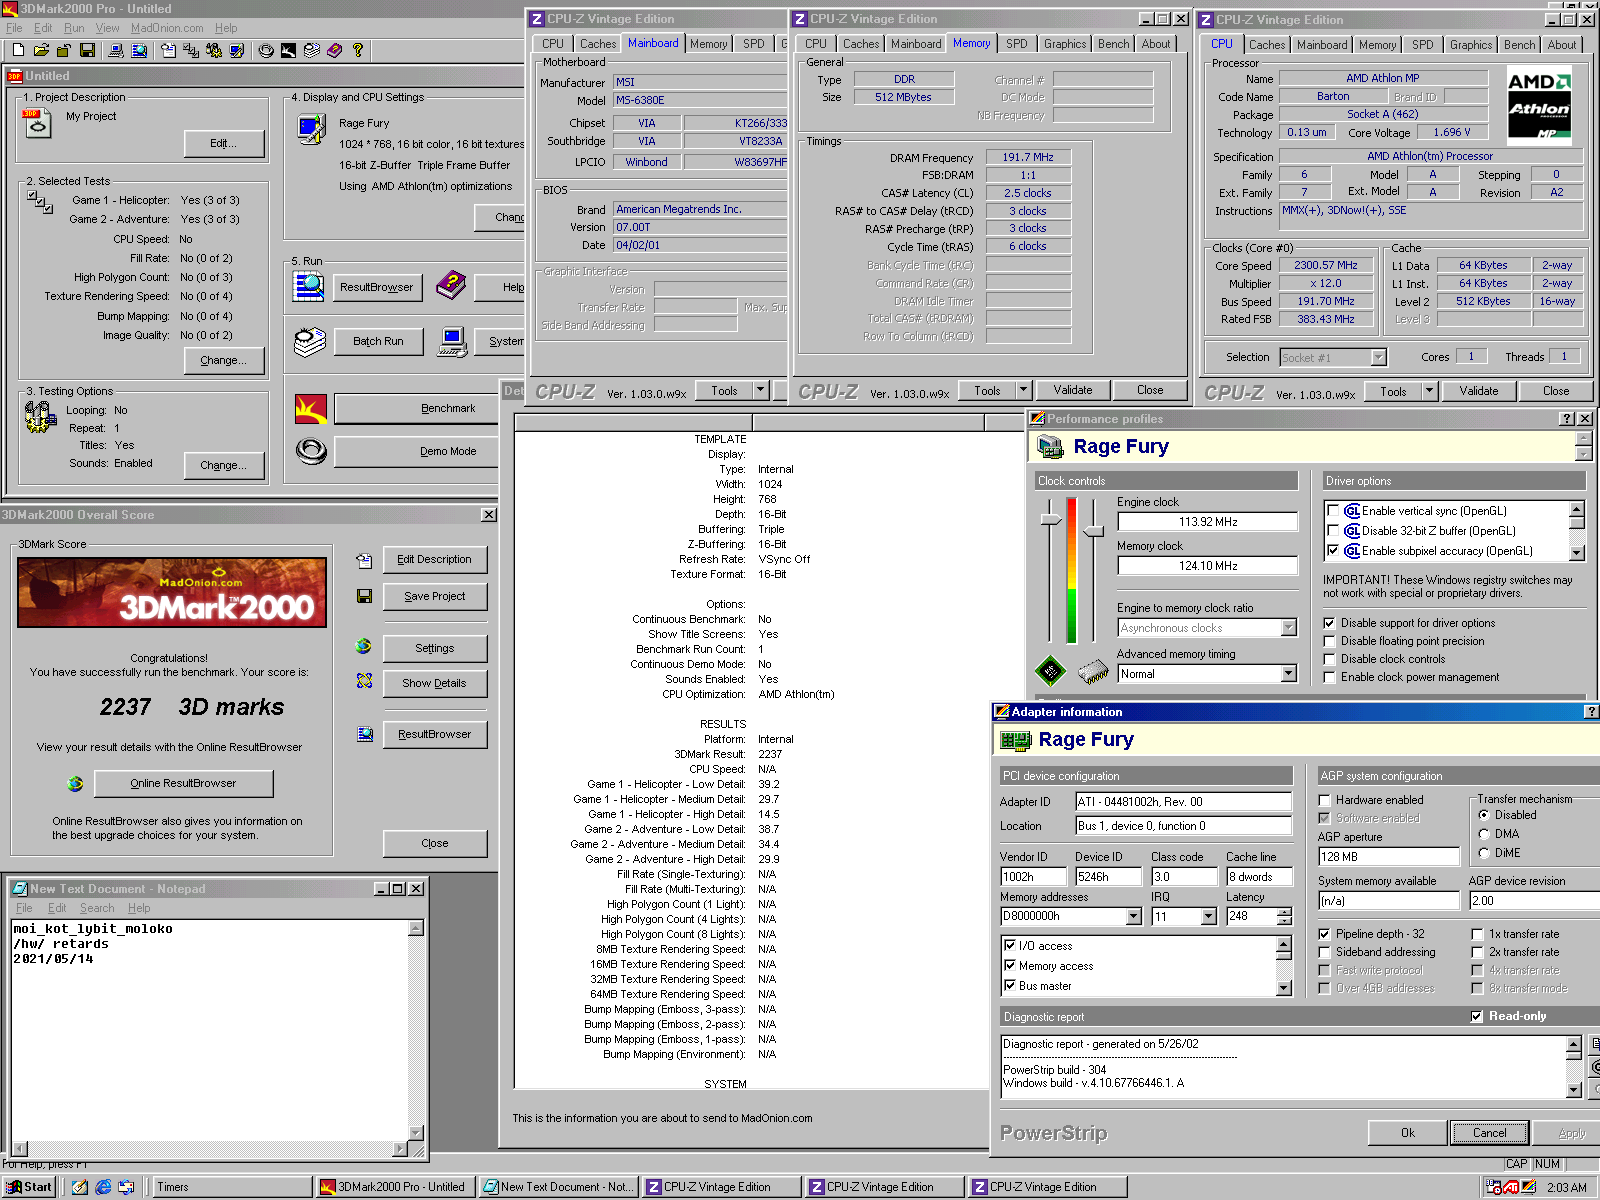Viewport: 1600px width, 1200px height.
Task: Open Tools dropdown arrow in CPU tab CPU-Z window
Action: coord(1429,391)
